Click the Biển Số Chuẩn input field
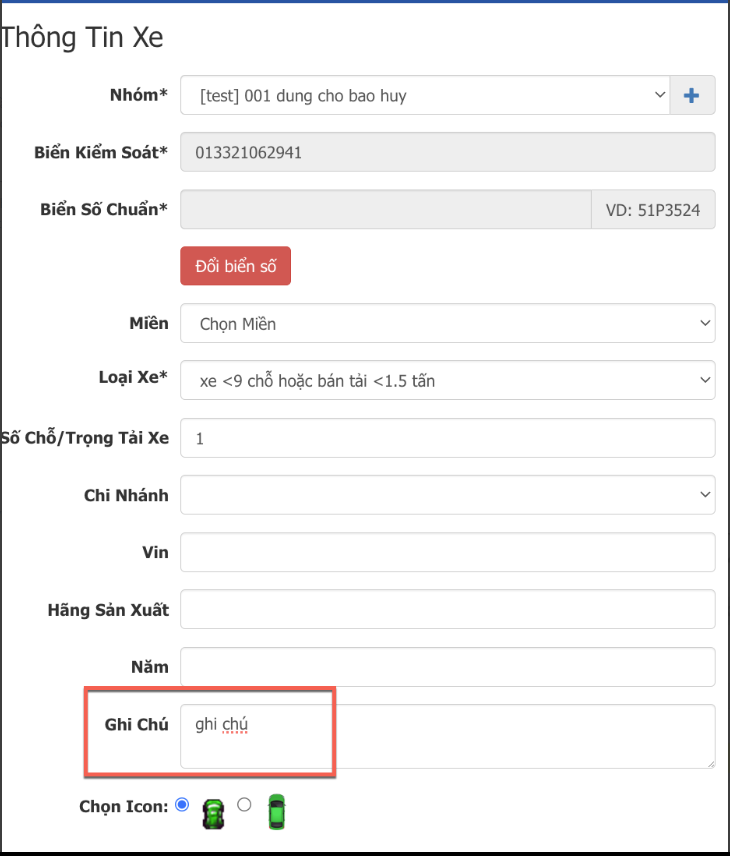Image resolution: width=730 pixels, height=856 pixels. [386, 210]
